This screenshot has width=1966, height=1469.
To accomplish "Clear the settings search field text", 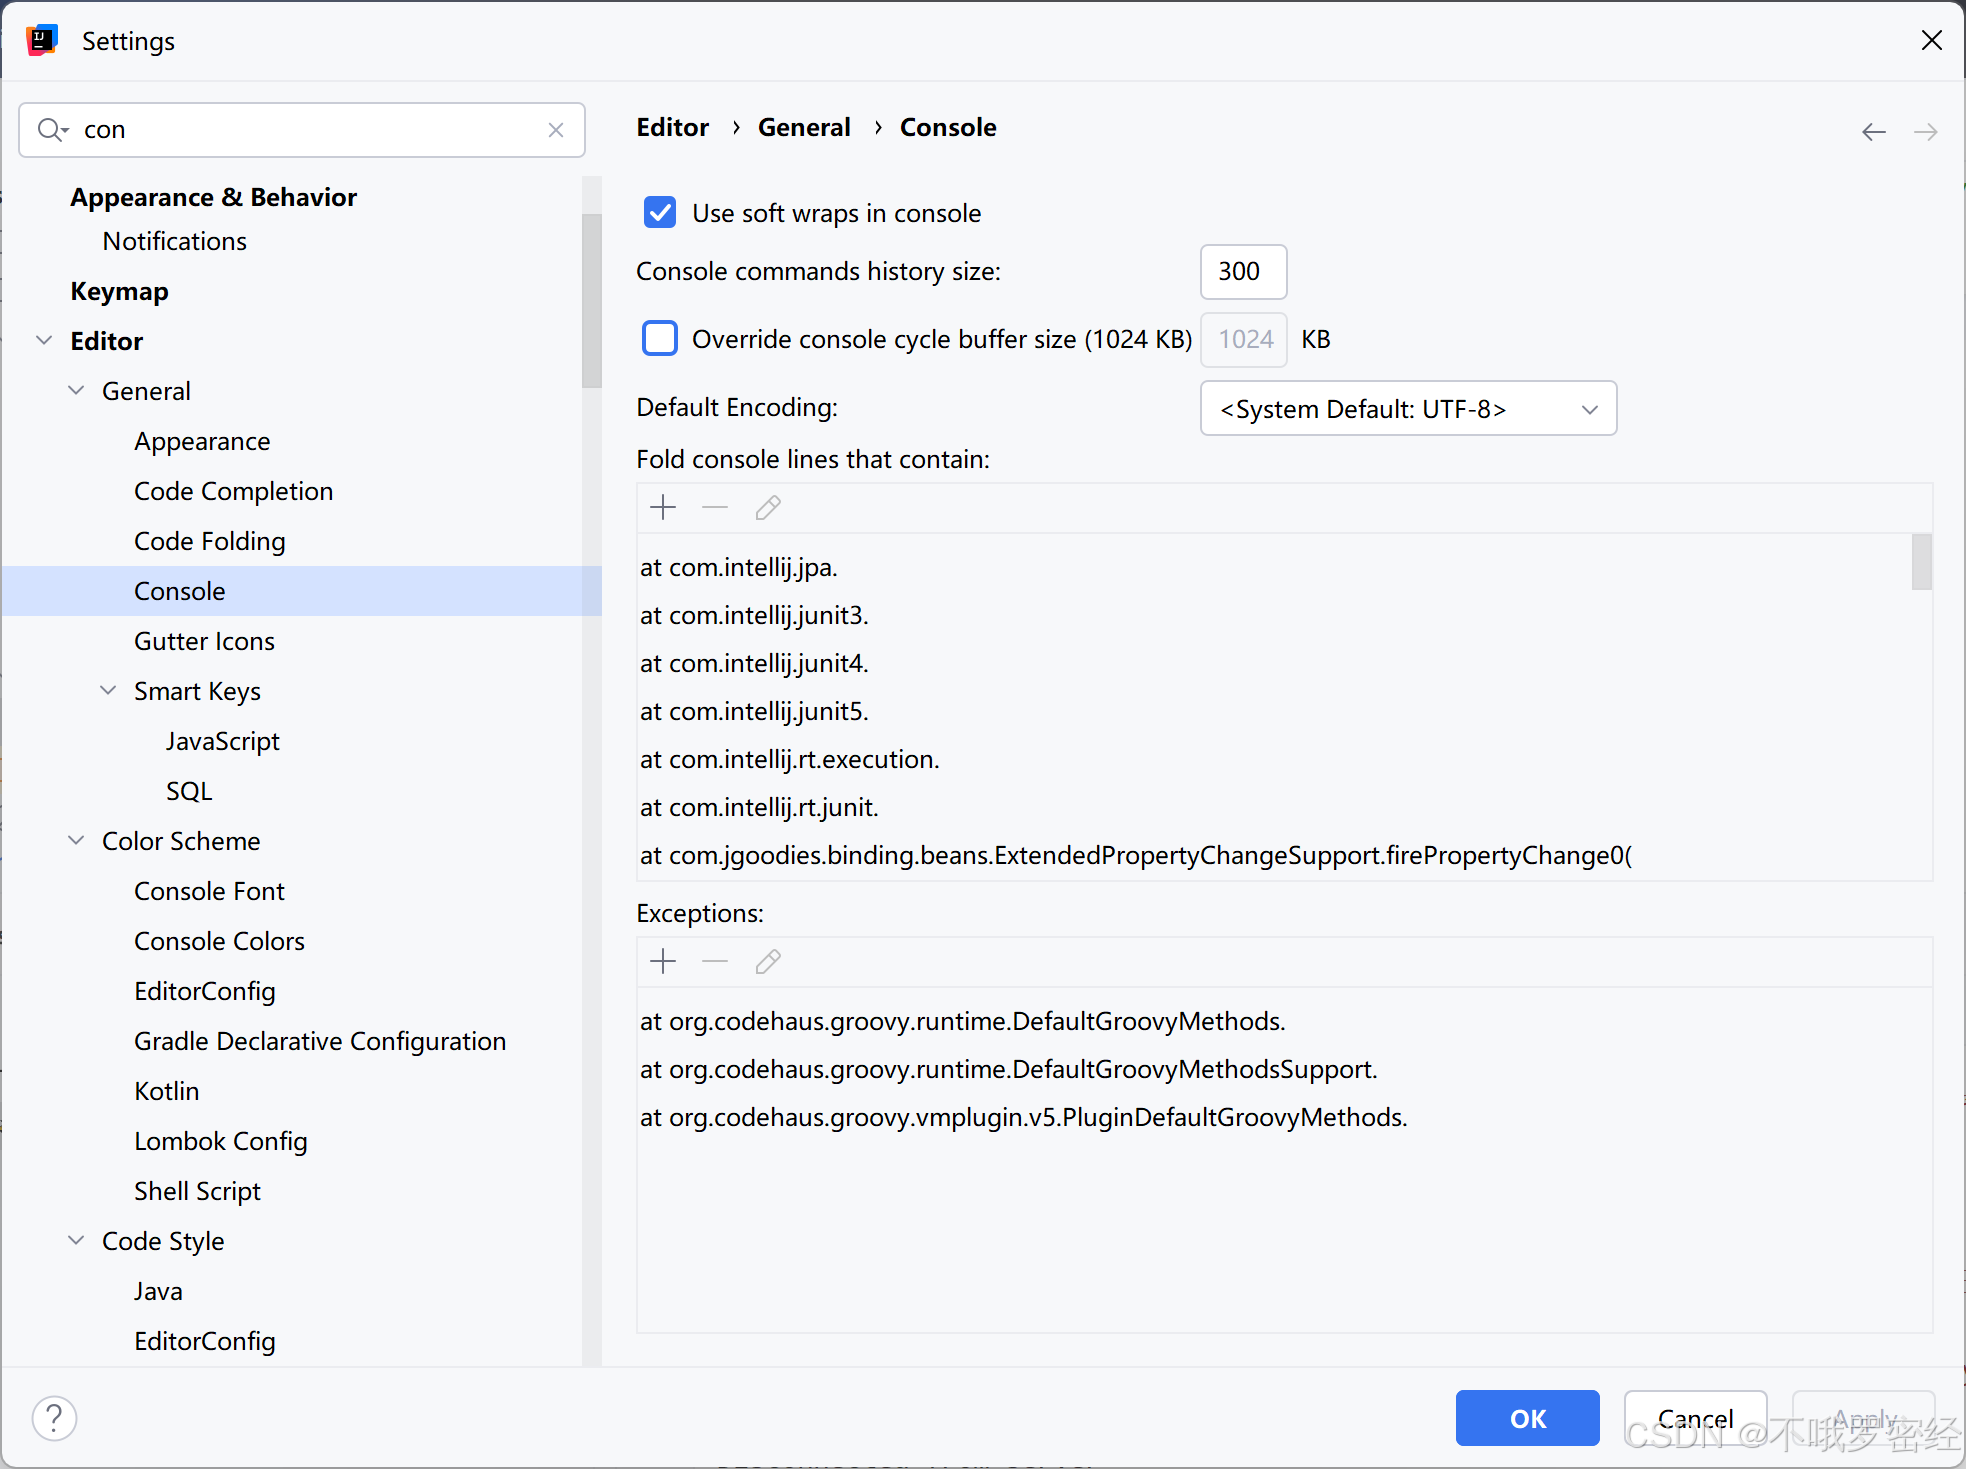I will pos(556,130).
